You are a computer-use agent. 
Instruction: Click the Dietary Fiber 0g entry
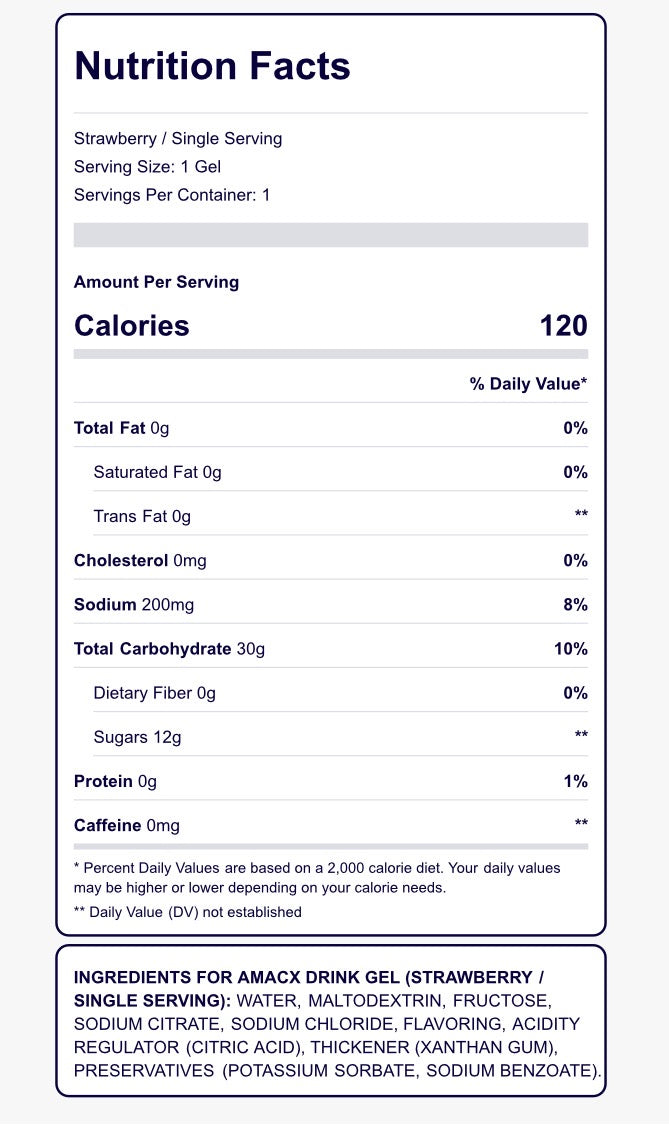(x=154, y=693)
